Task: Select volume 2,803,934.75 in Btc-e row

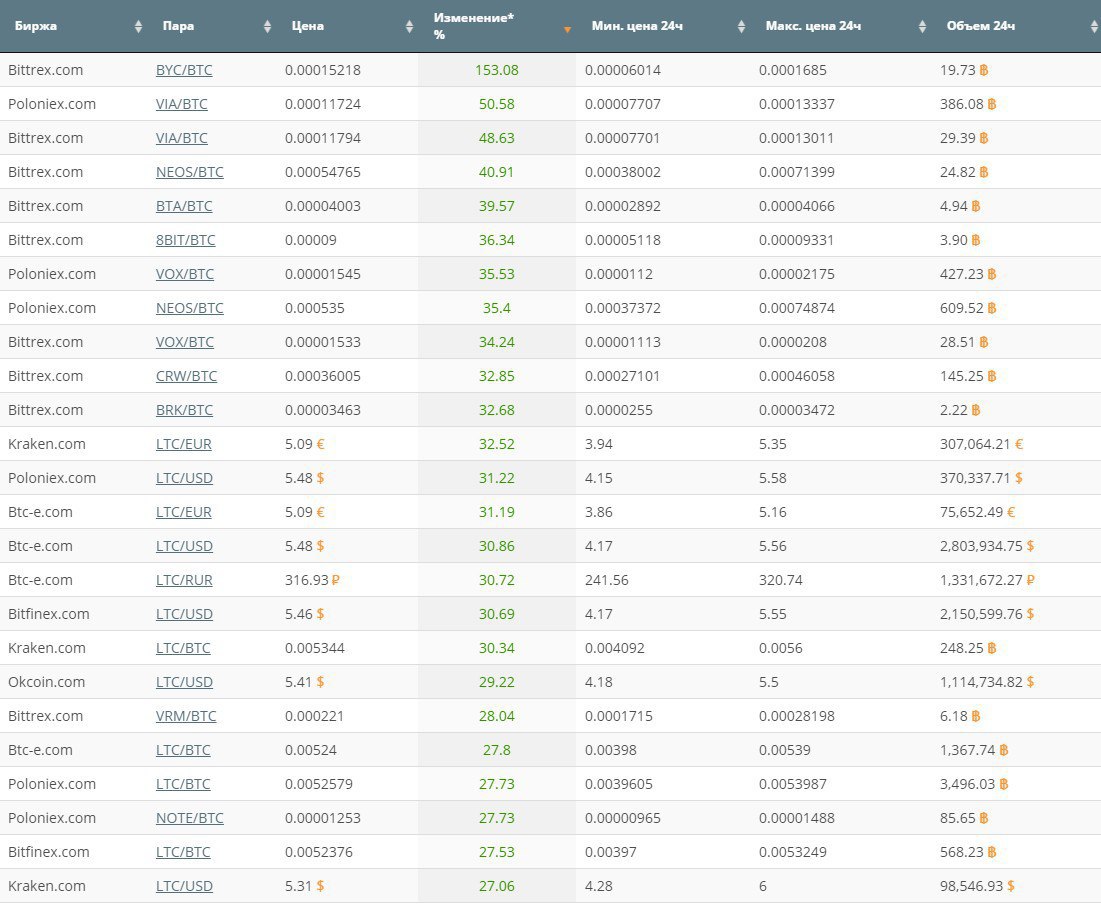Action: point(981,546)
